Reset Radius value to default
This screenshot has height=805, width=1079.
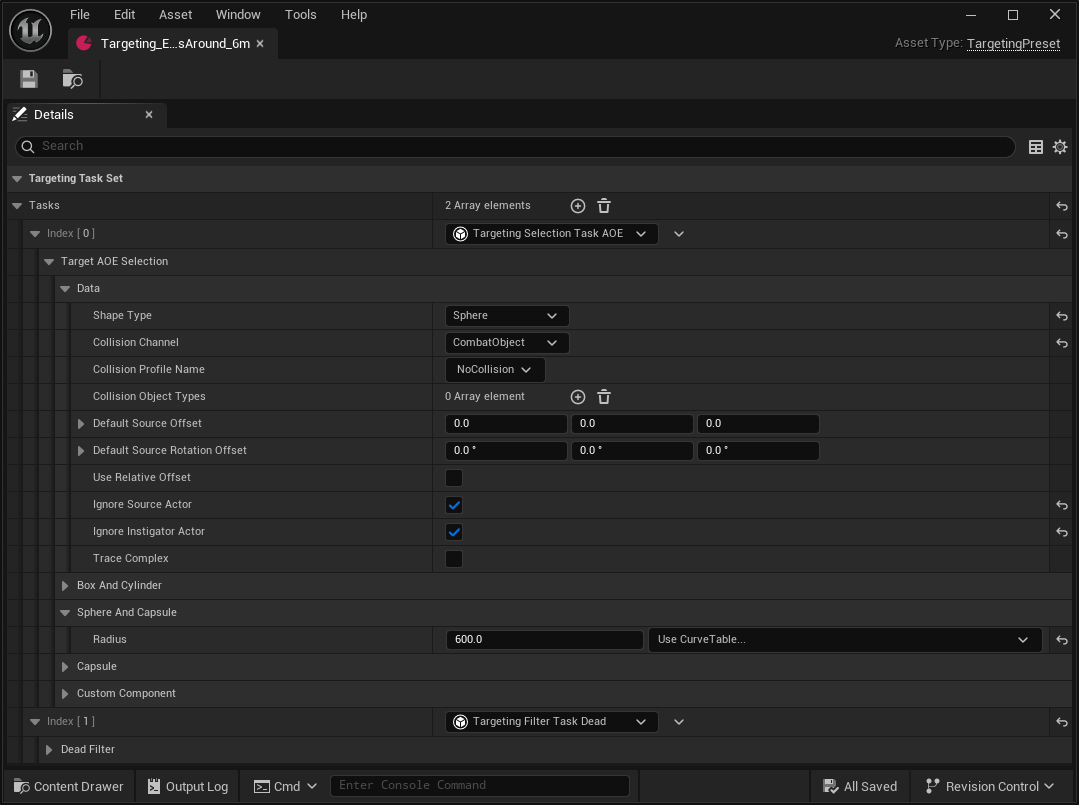point(1062,640)
